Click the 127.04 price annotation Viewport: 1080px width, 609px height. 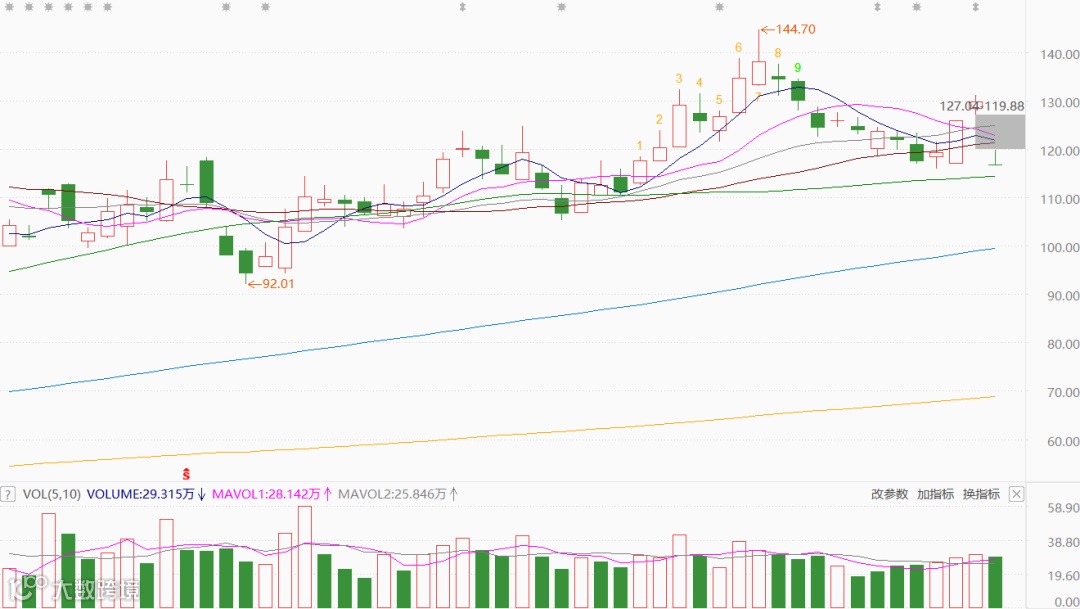click(958, 106)
